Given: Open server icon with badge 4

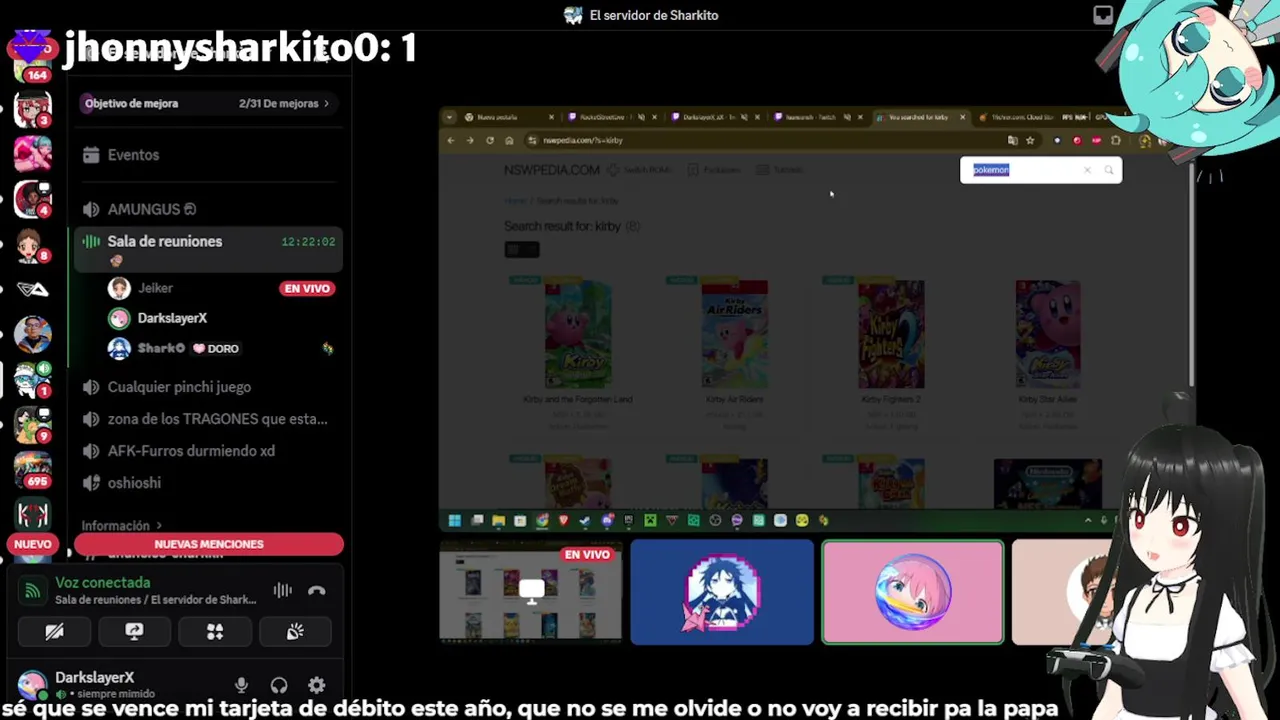Looking at the screenshot, I should coord(32,199).
